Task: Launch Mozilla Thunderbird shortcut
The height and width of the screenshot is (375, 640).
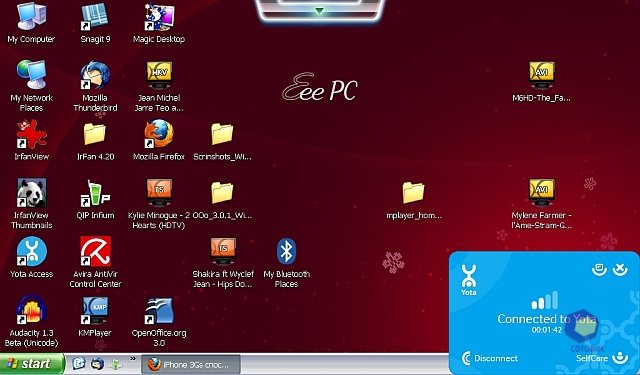Action: point(95,86)
